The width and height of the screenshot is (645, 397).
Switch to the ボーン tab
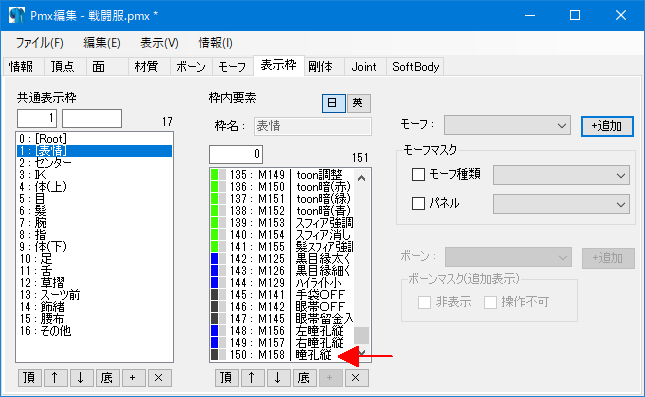(191, 67)
